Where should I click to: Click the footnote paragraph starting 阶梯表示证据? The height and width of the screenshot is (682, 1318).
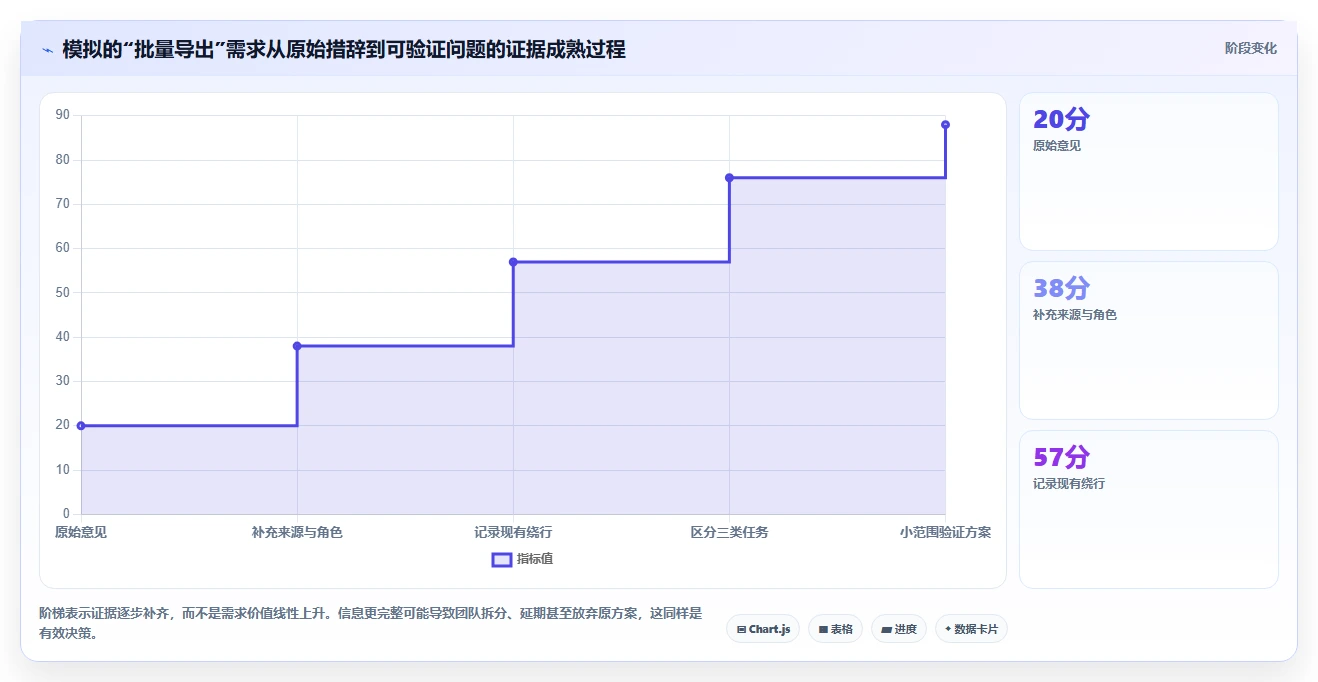[x=370, y=623]
